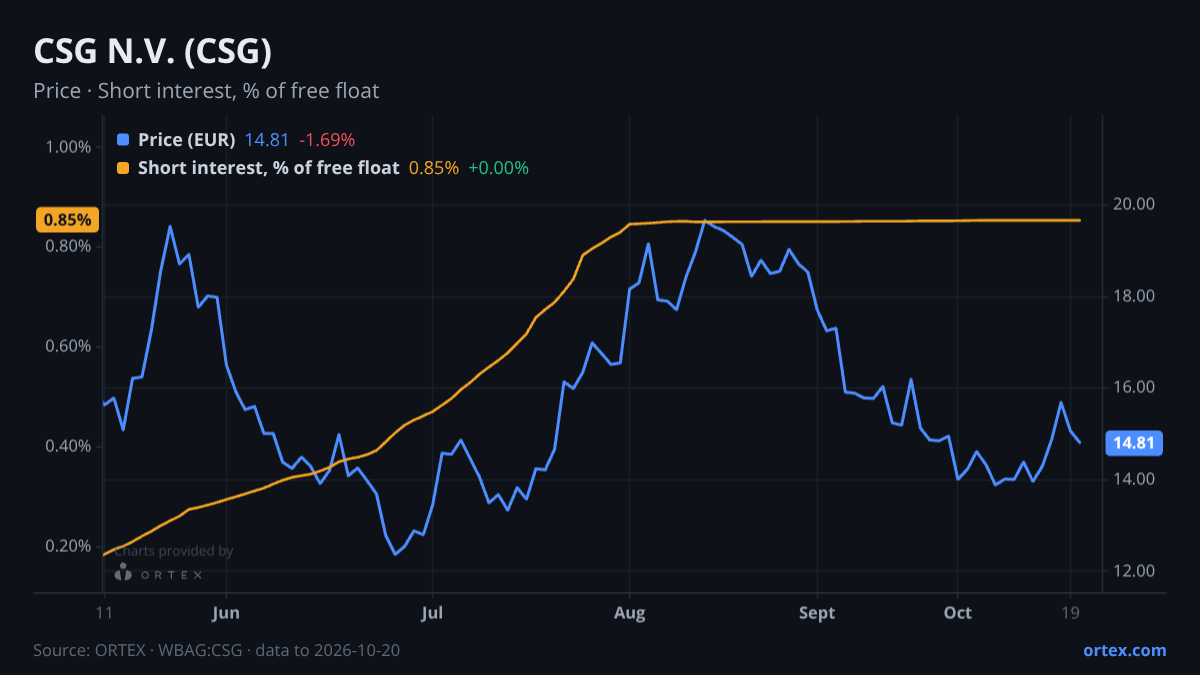Click the 0.40% left axis label

pos(68,446)
